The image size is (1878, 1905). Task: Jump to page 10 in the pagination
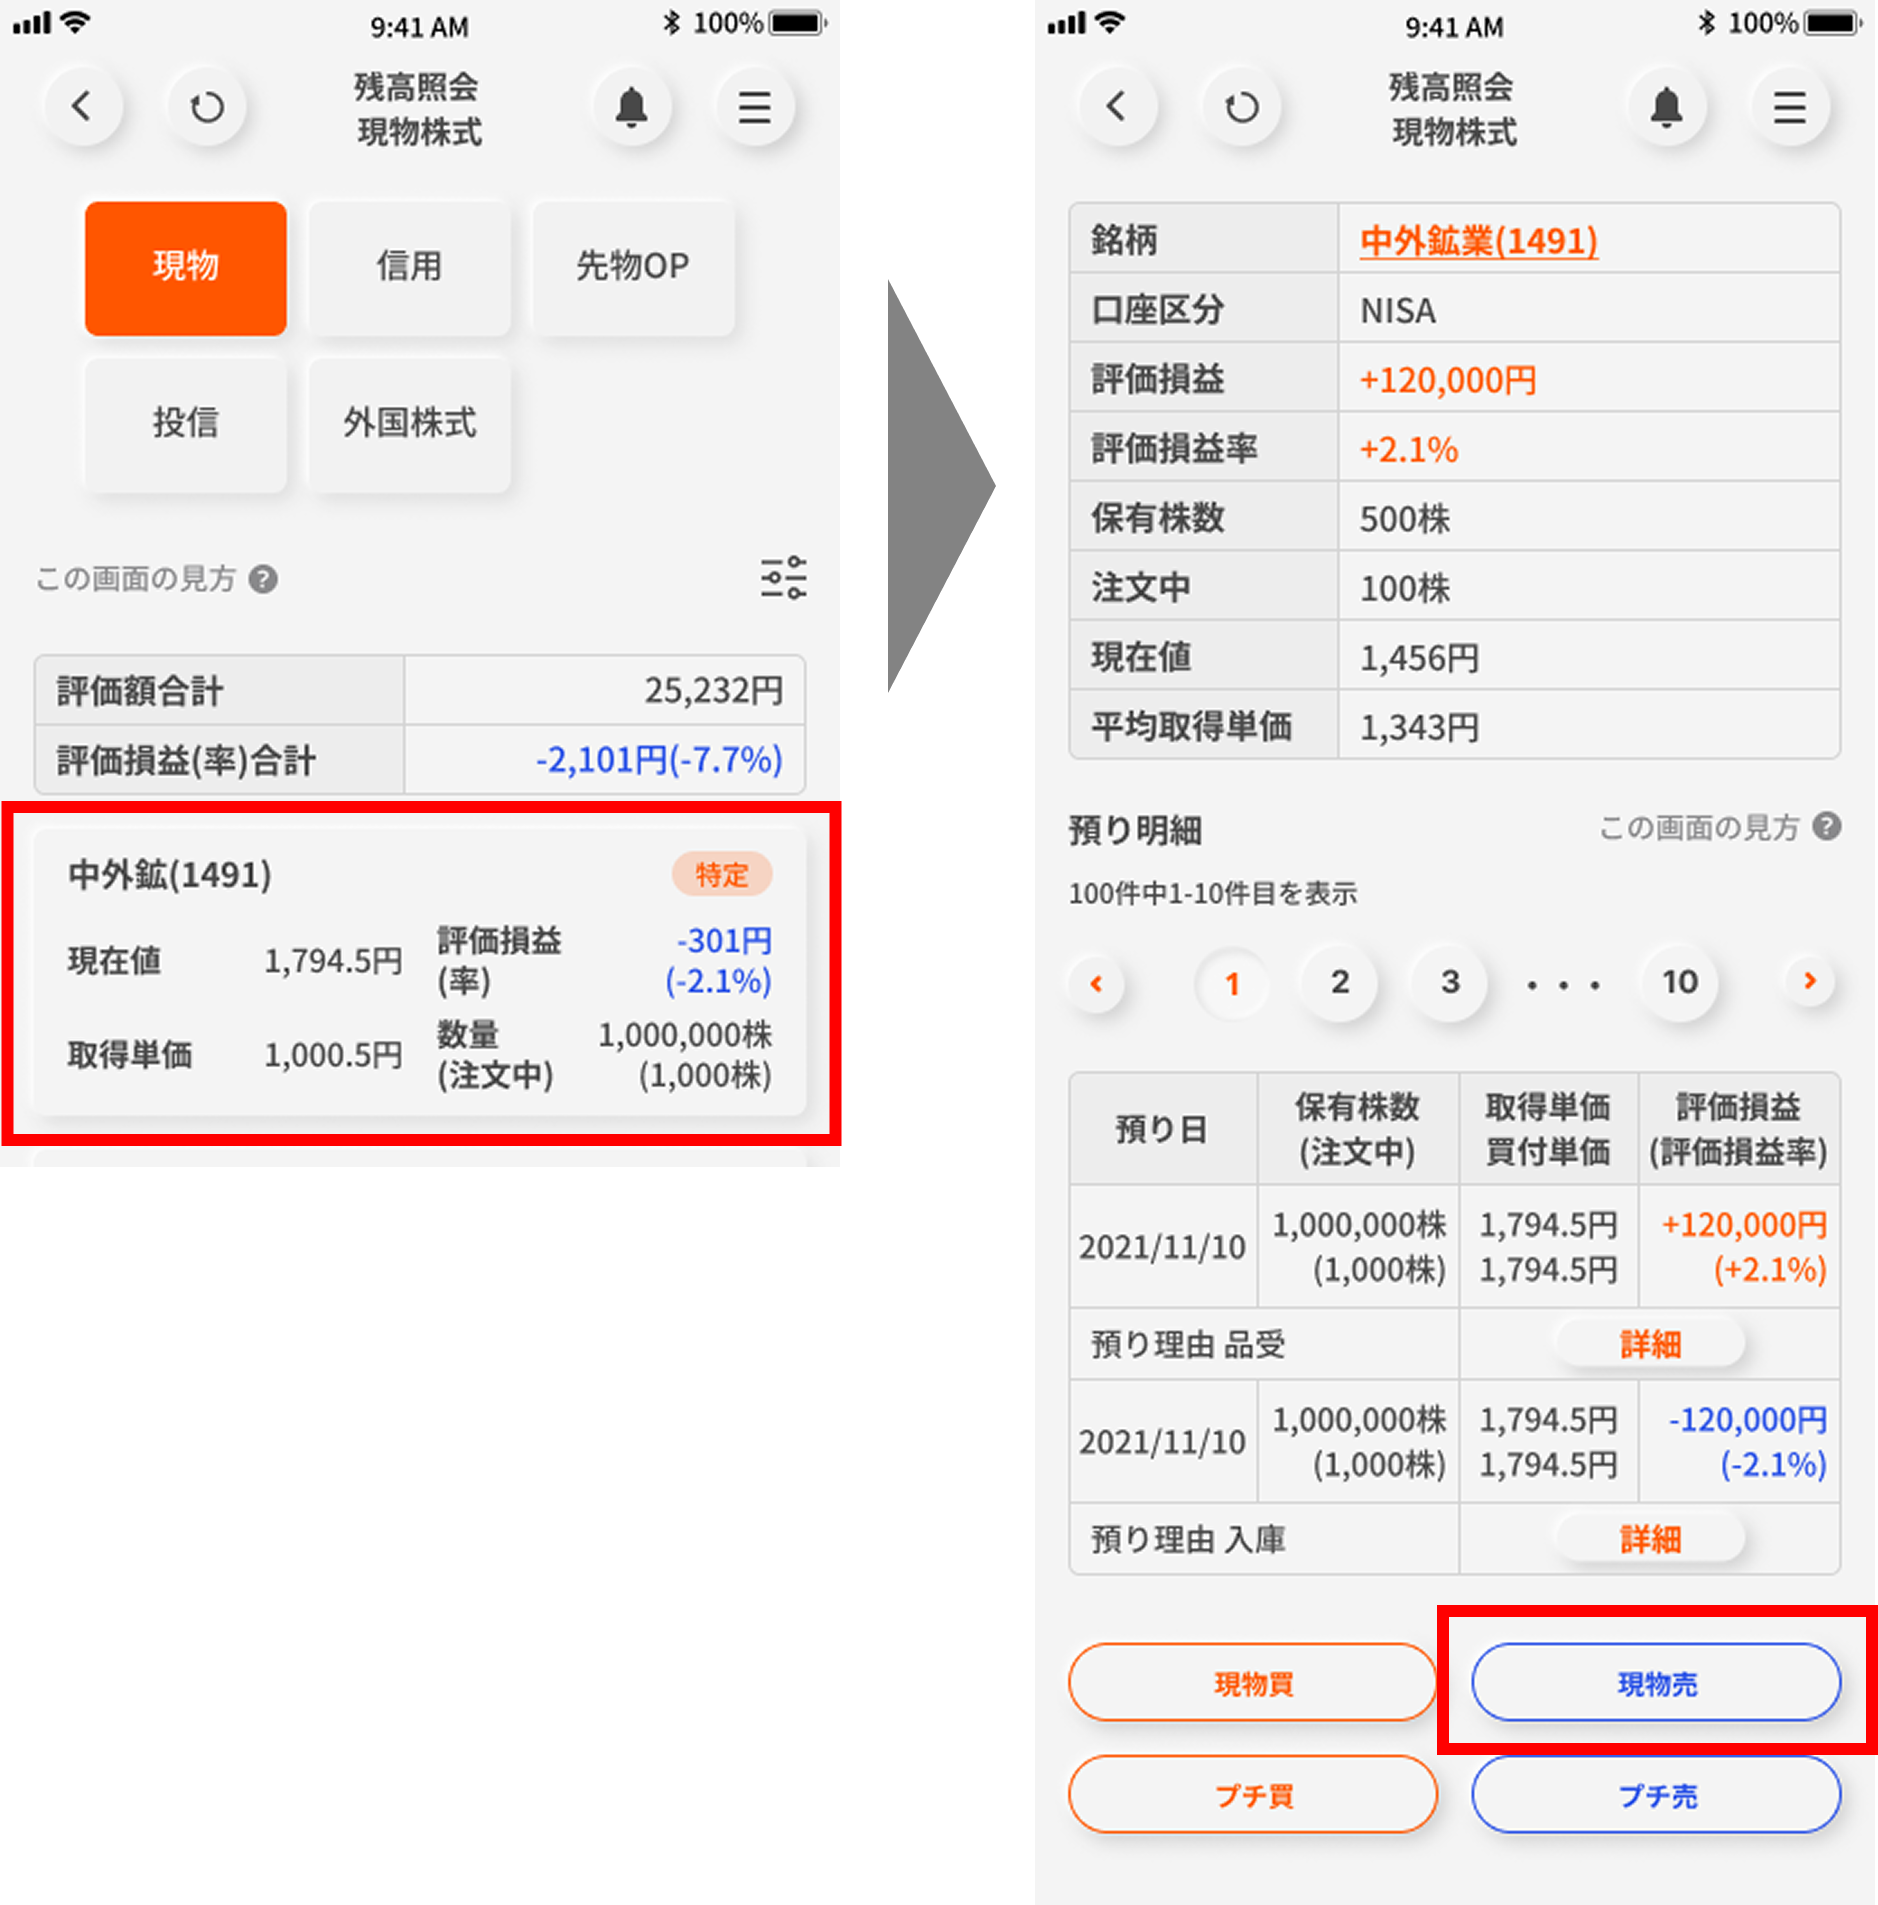[x=1680, y=982]
